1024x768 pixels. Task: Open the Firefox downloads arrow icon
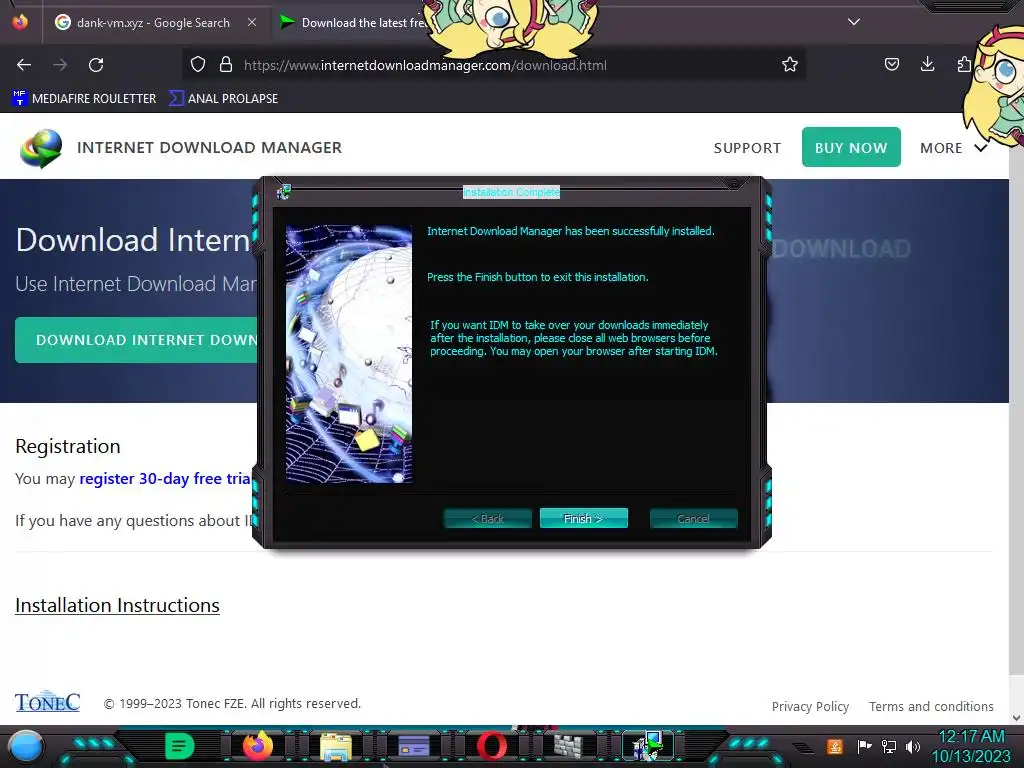pyautogui.click(x=927, y=65)
